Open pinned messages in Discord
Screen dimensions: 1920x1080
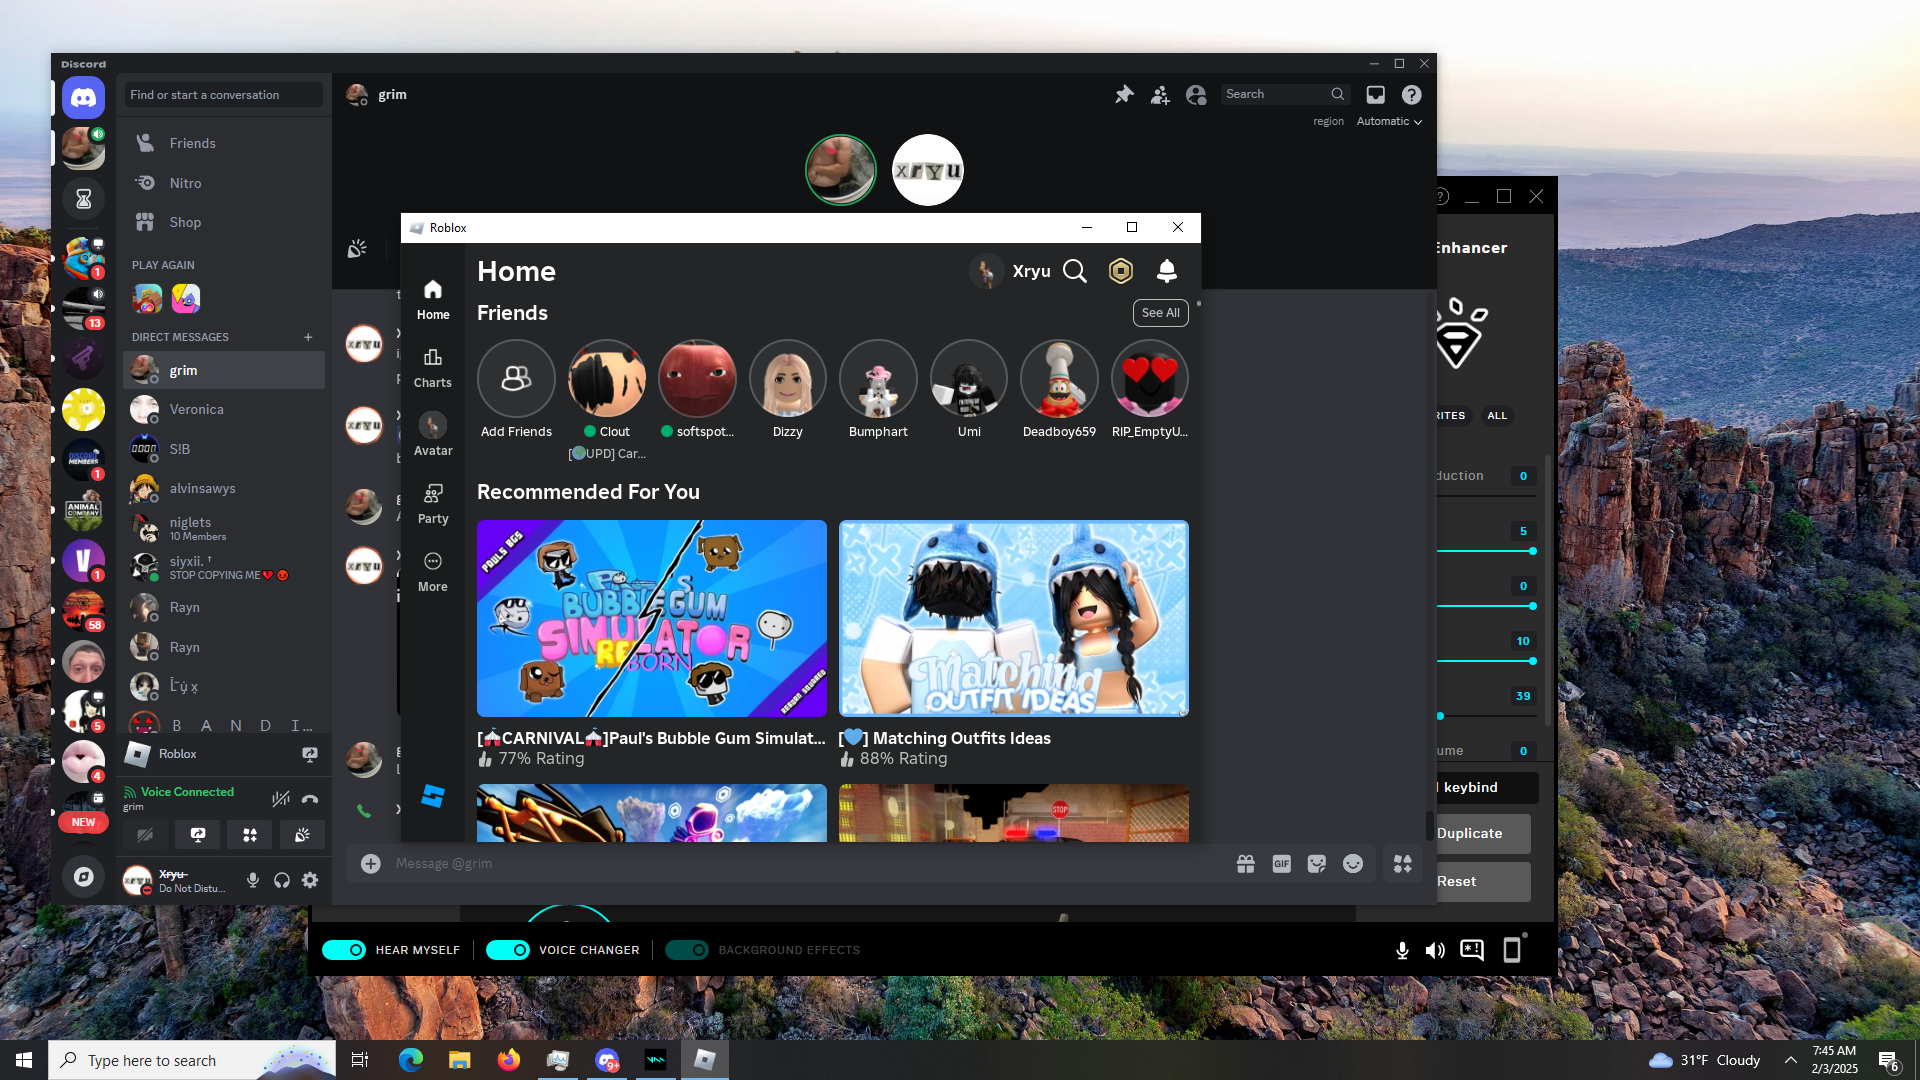[1124, 94]
